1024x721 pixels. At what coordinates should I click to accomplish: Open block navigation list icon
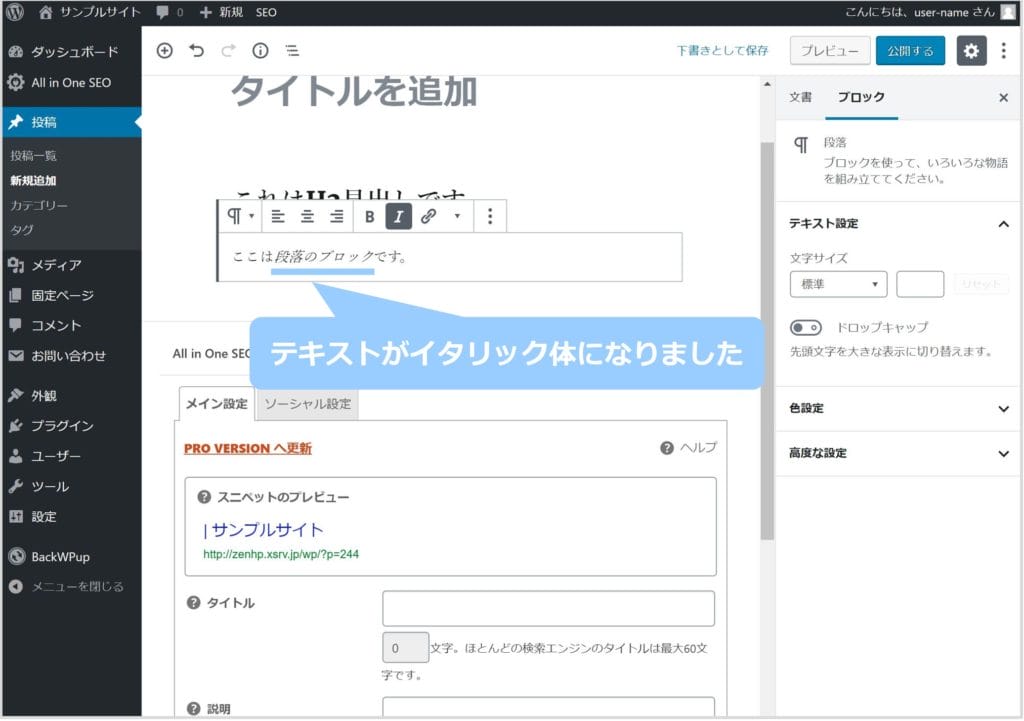tap(292, 51)
